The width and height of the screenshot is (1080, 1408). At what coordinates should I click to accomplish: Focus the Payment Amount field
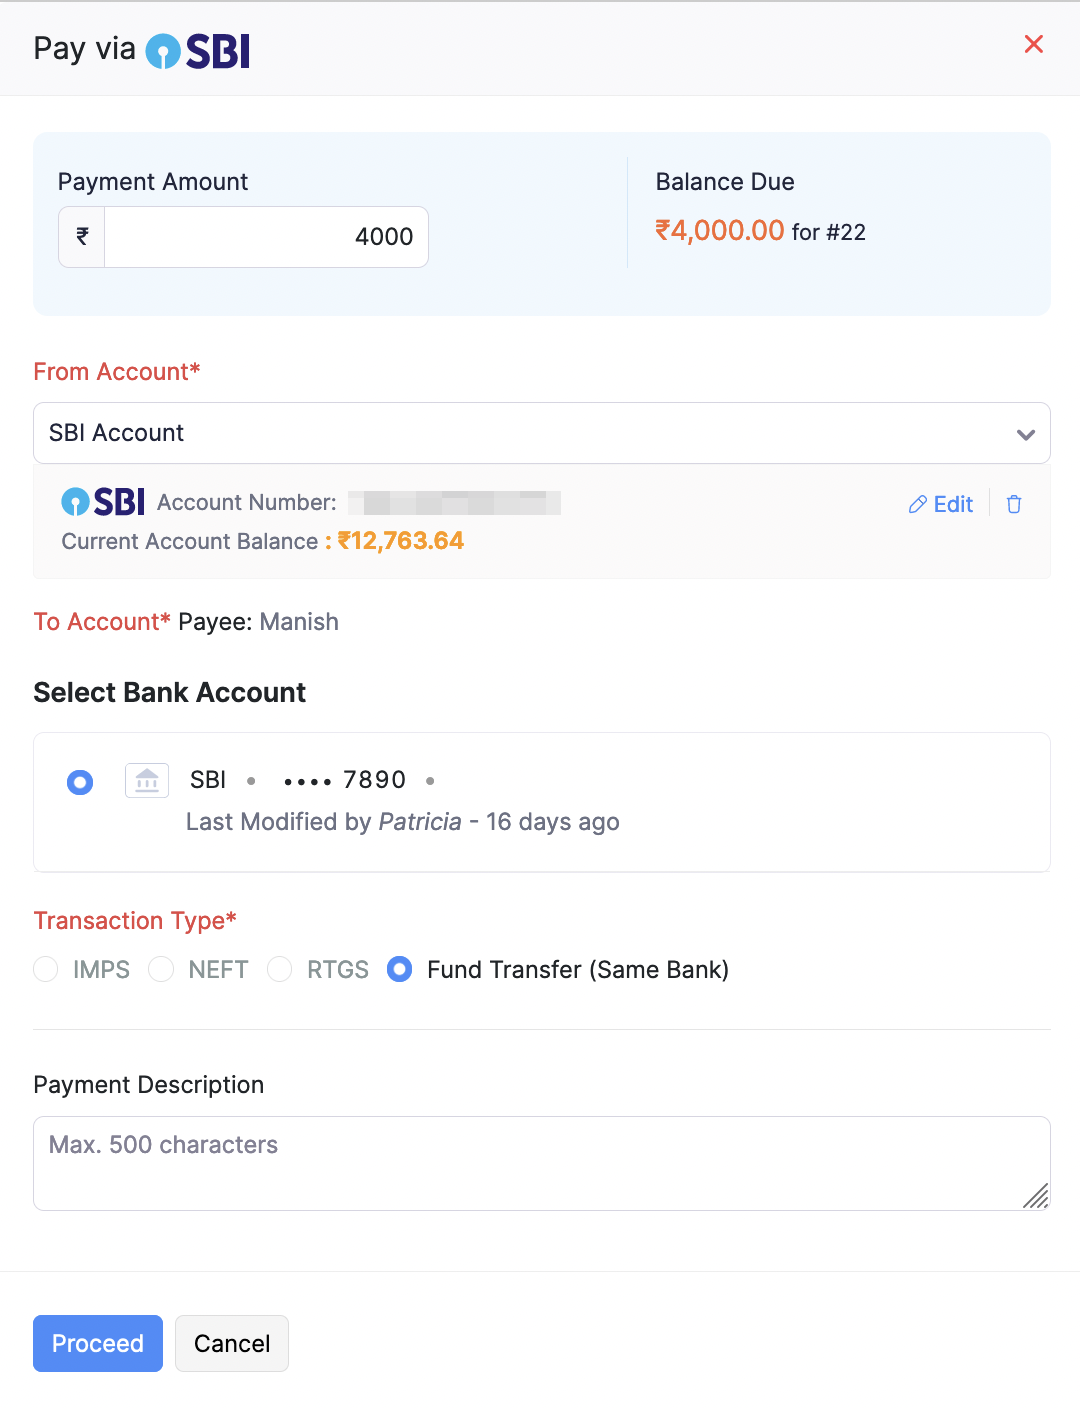(x=266, y=237)
